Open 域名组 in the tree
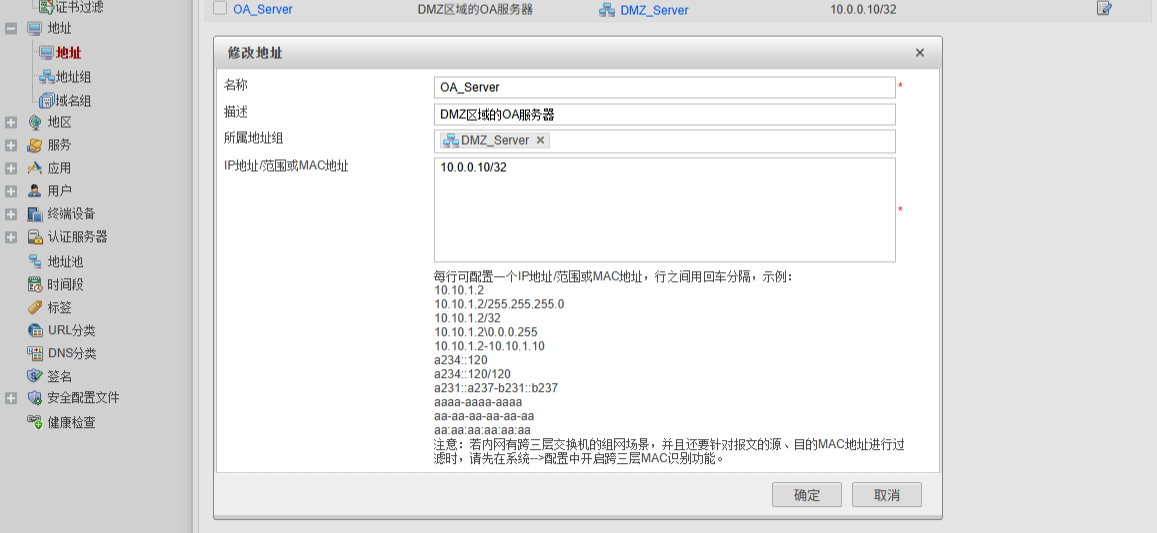This screenshot has height=533, width=1157. pyautogui.click(x=74, y=101)
